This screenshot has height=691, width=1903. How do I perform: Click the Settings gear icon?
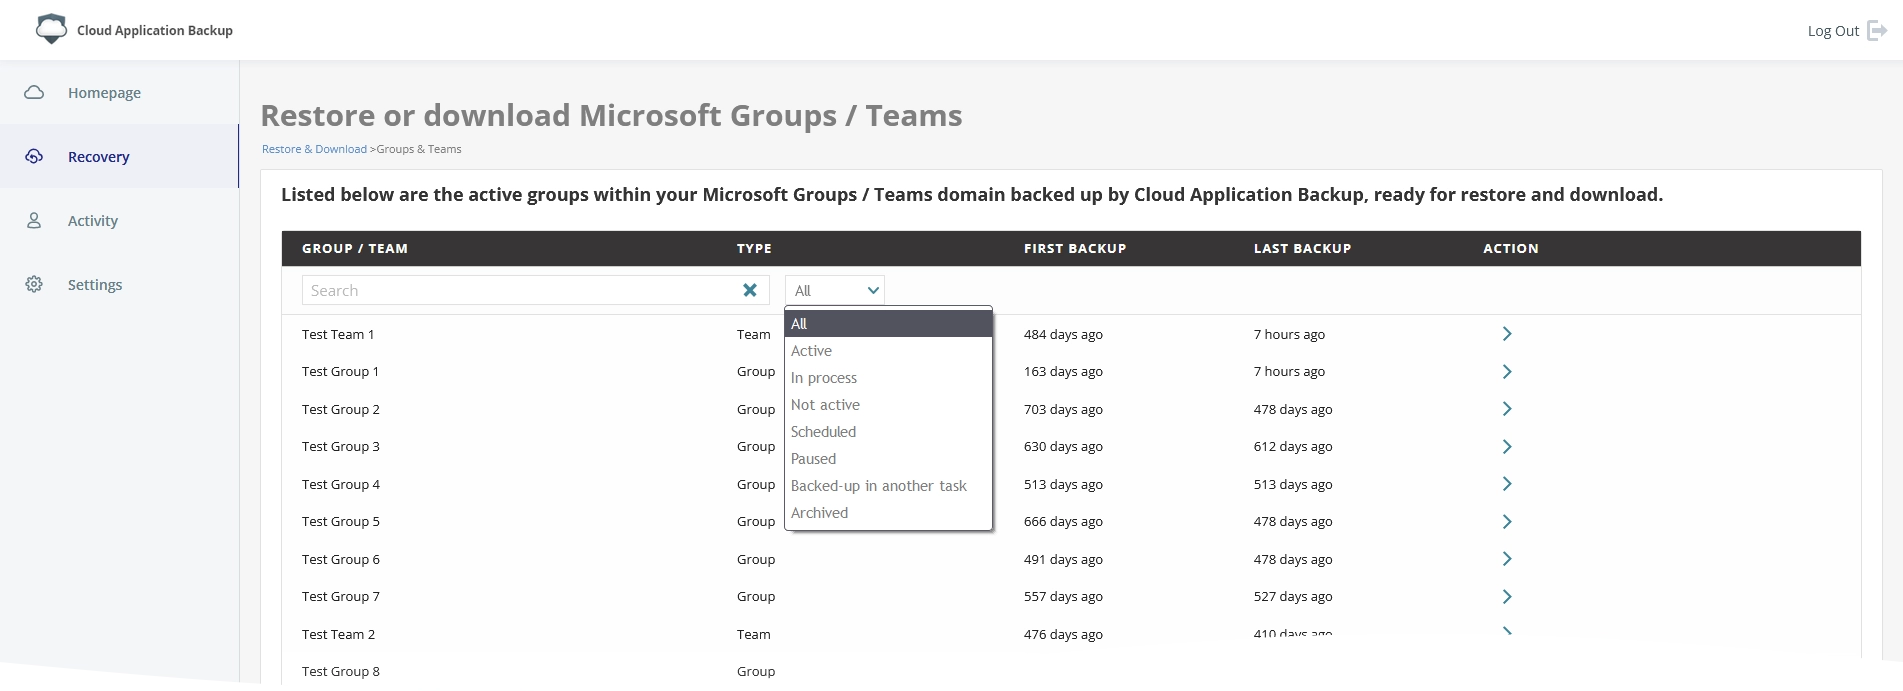coord(34,284)
